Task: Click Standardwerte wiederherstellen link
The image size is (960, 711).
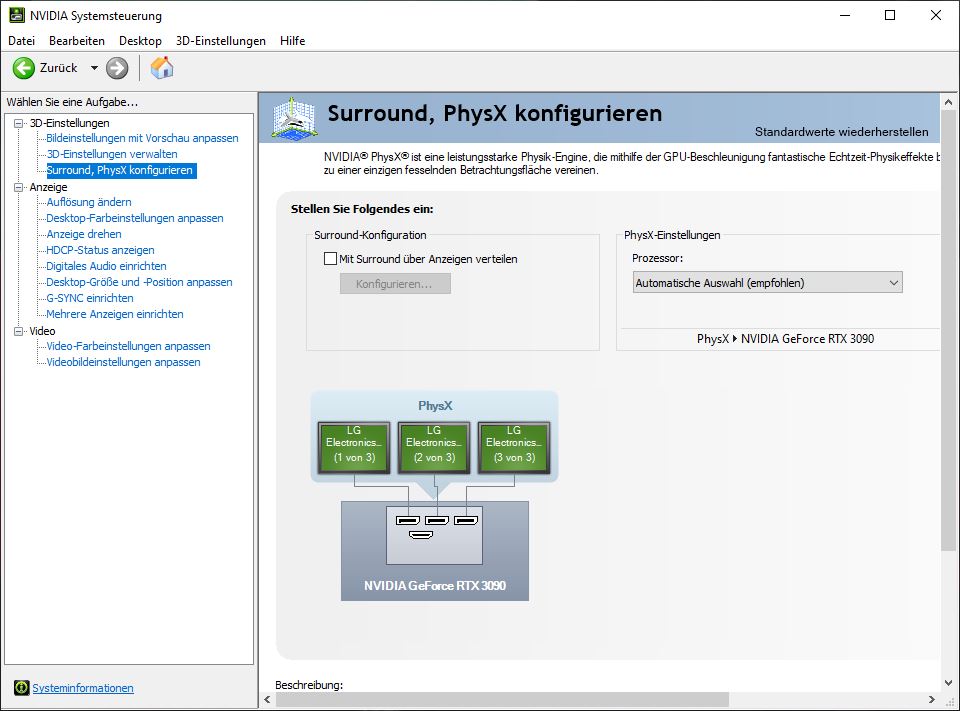Action: click(841, 132)
